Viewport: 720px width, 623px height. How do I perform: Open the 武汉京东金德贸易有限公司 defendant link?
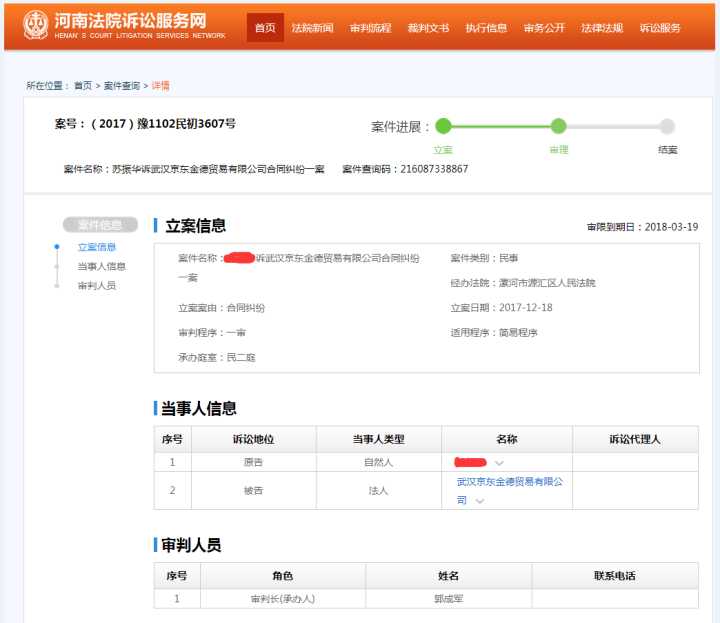(x=510, y=482)
